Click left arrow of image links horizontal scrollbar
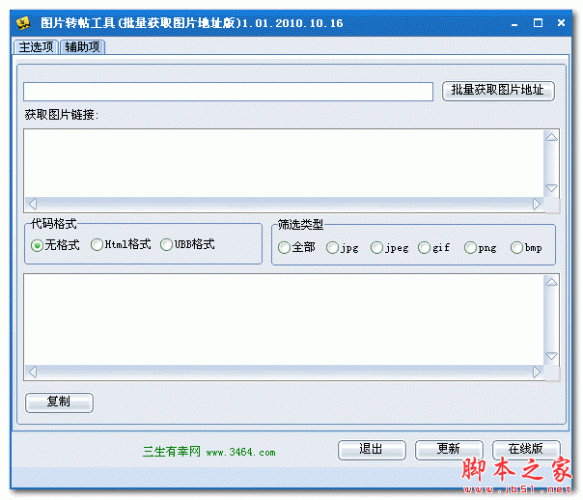Screen dimensions: 583x500 tap(33, 204)
